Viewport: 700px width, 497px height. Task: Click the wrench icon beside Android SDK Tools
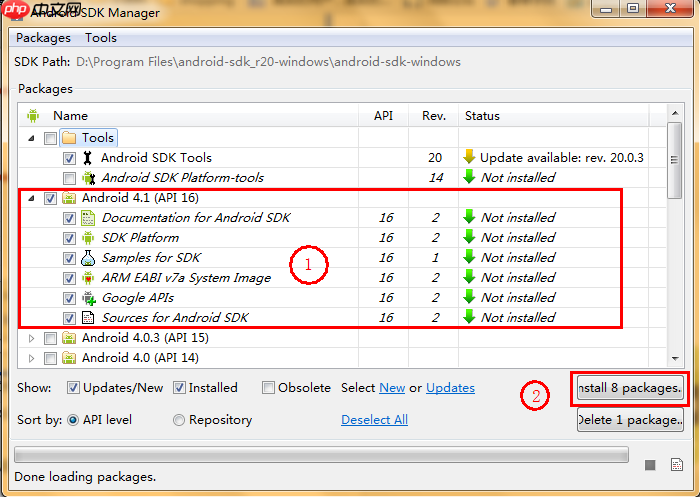(x=87, y=158)
